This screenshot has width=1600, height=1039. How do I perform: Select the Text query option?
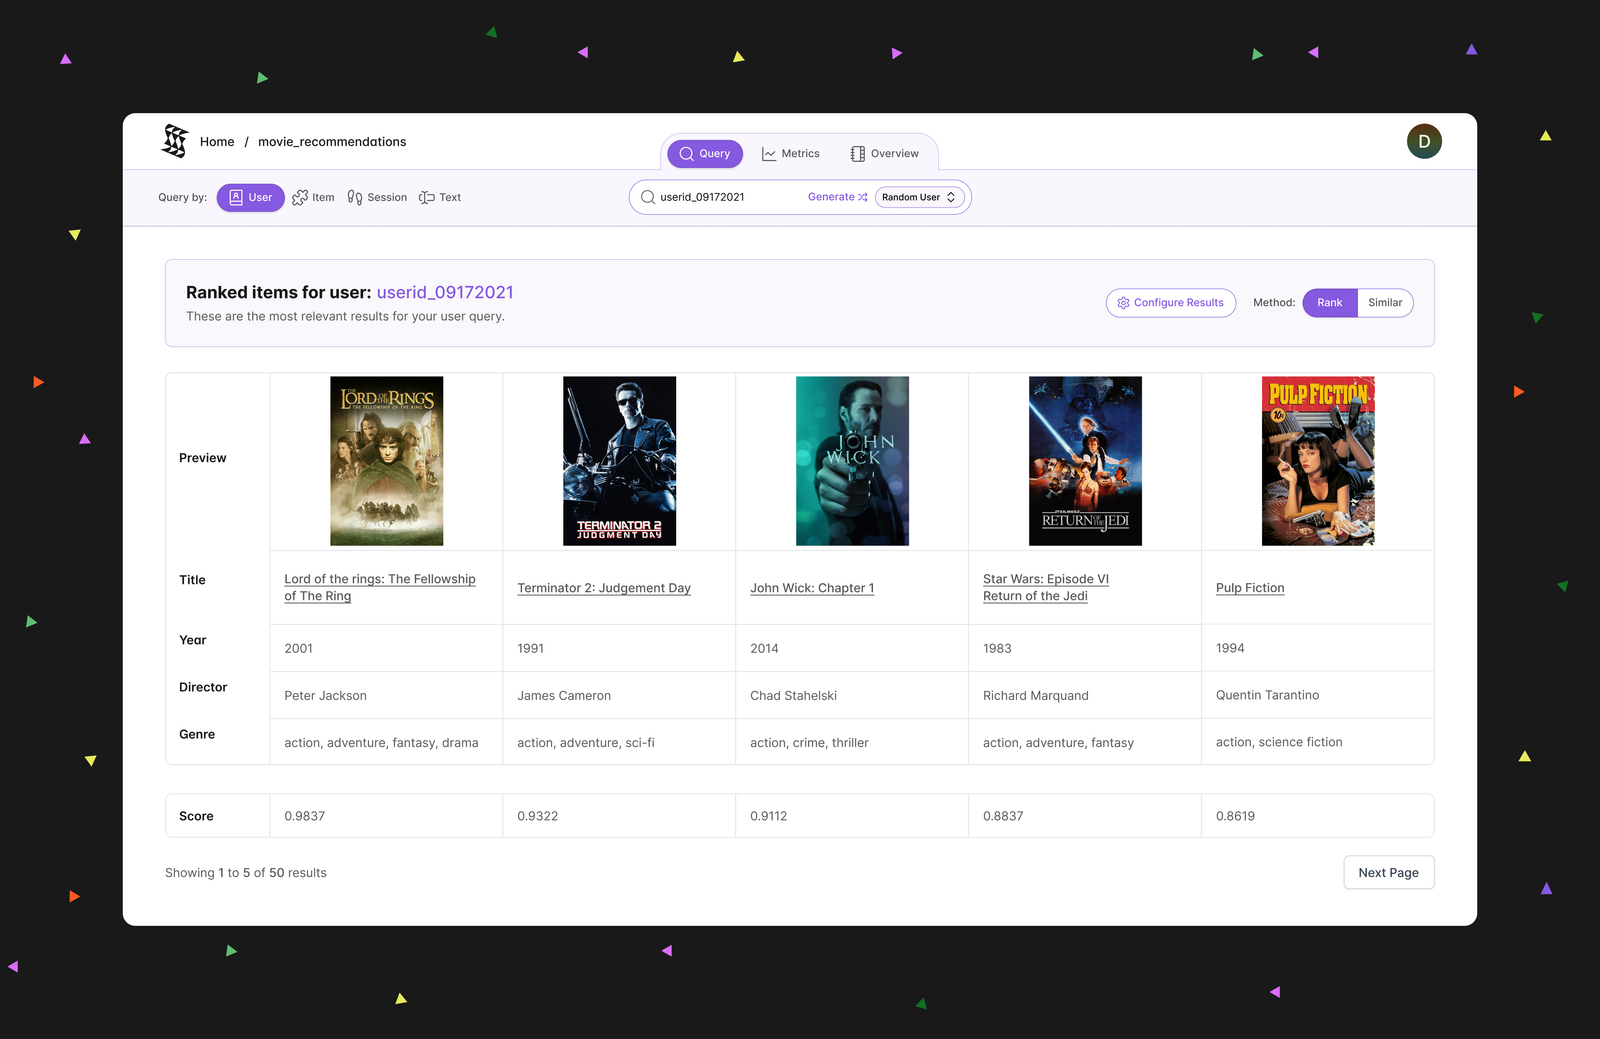[x=440, y=198]
